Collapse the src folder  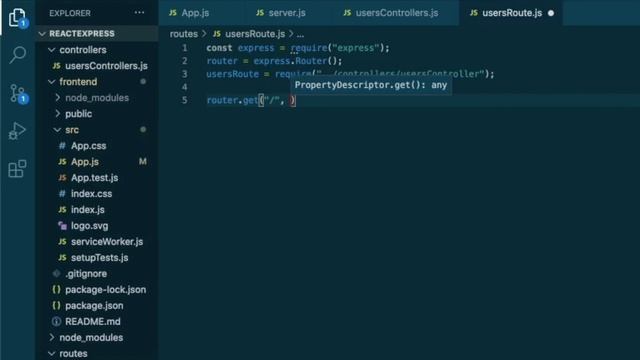click(57, 130)
